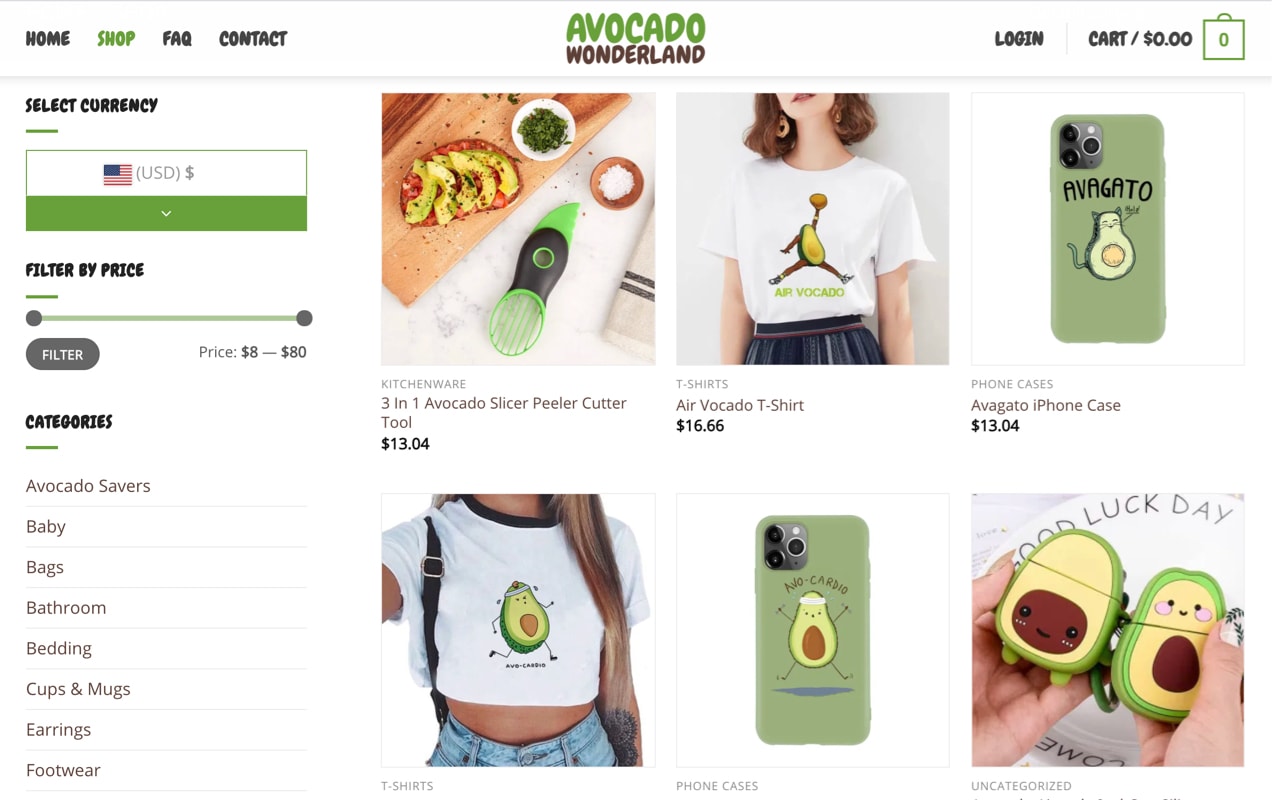This screenshot has width=1272, height=800.
Task: Open the avocado slicer tool product image
Action: [518, 229]
